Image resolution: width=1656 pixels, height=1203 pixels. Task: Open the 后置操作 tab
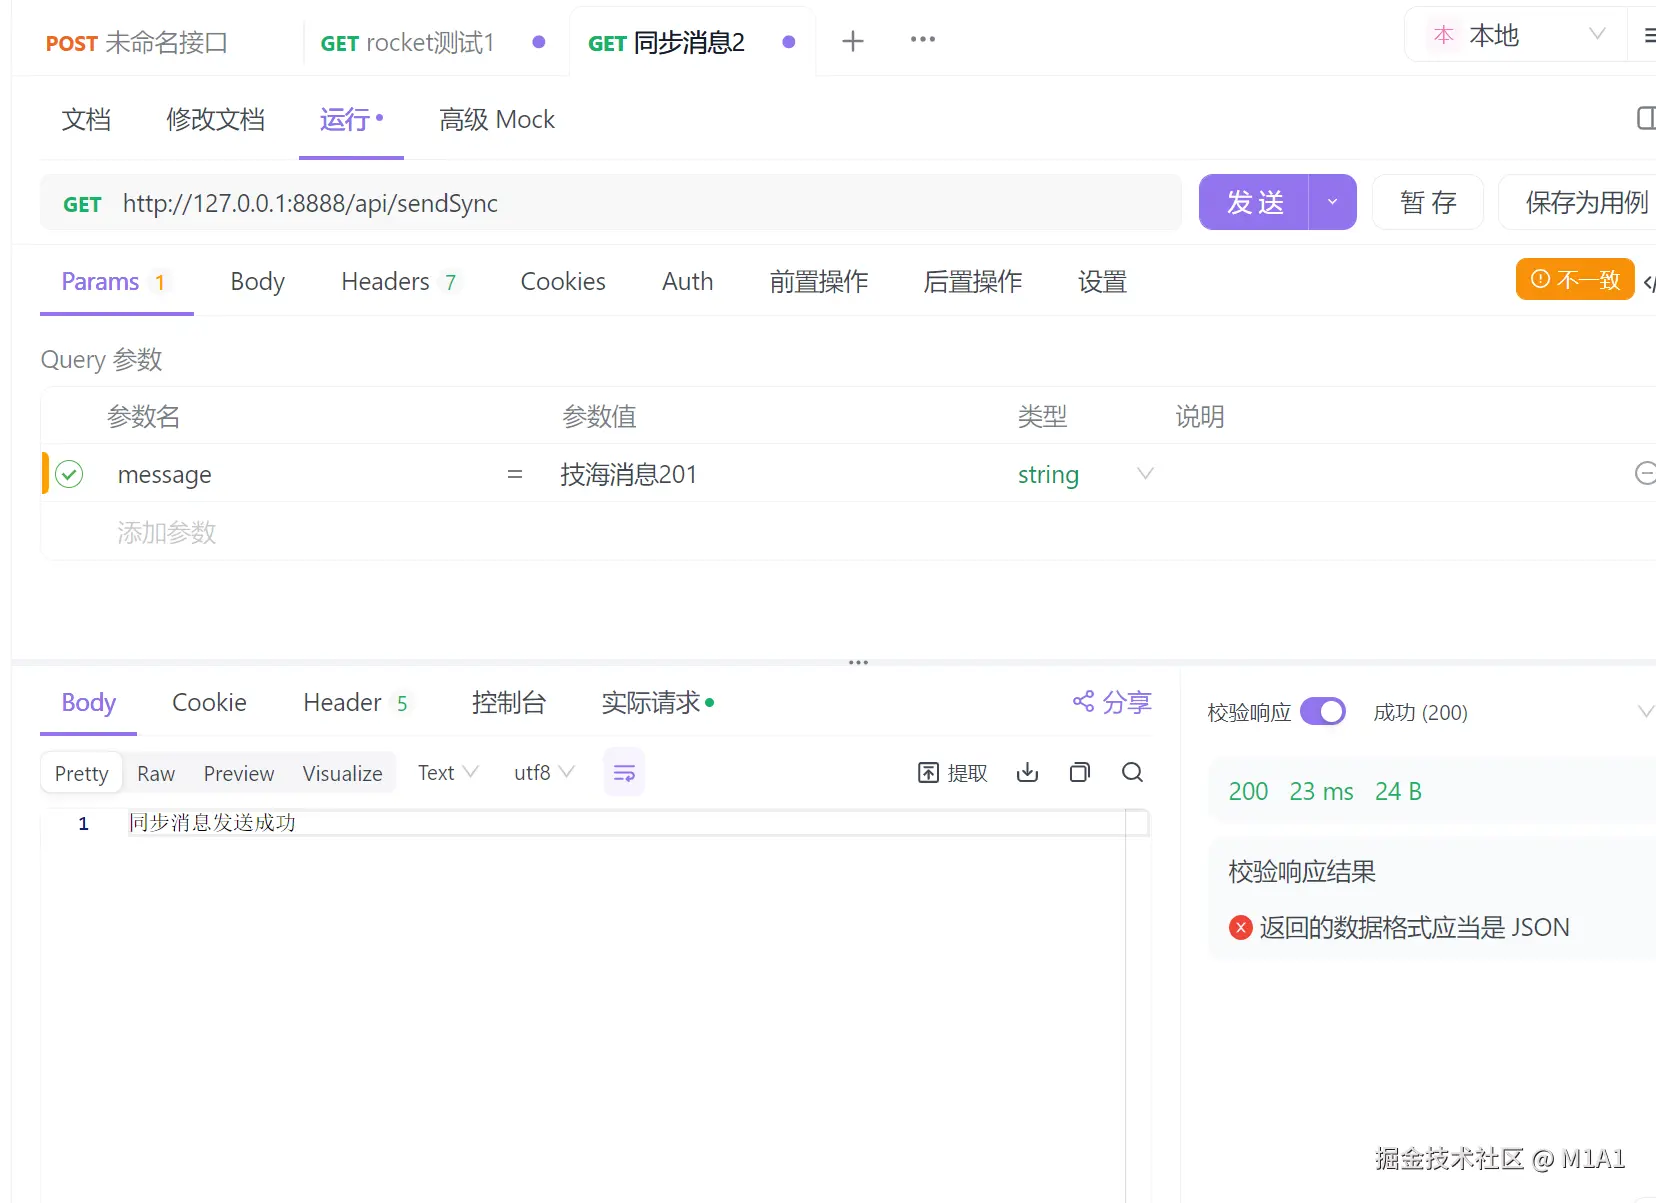pos(973,282)
